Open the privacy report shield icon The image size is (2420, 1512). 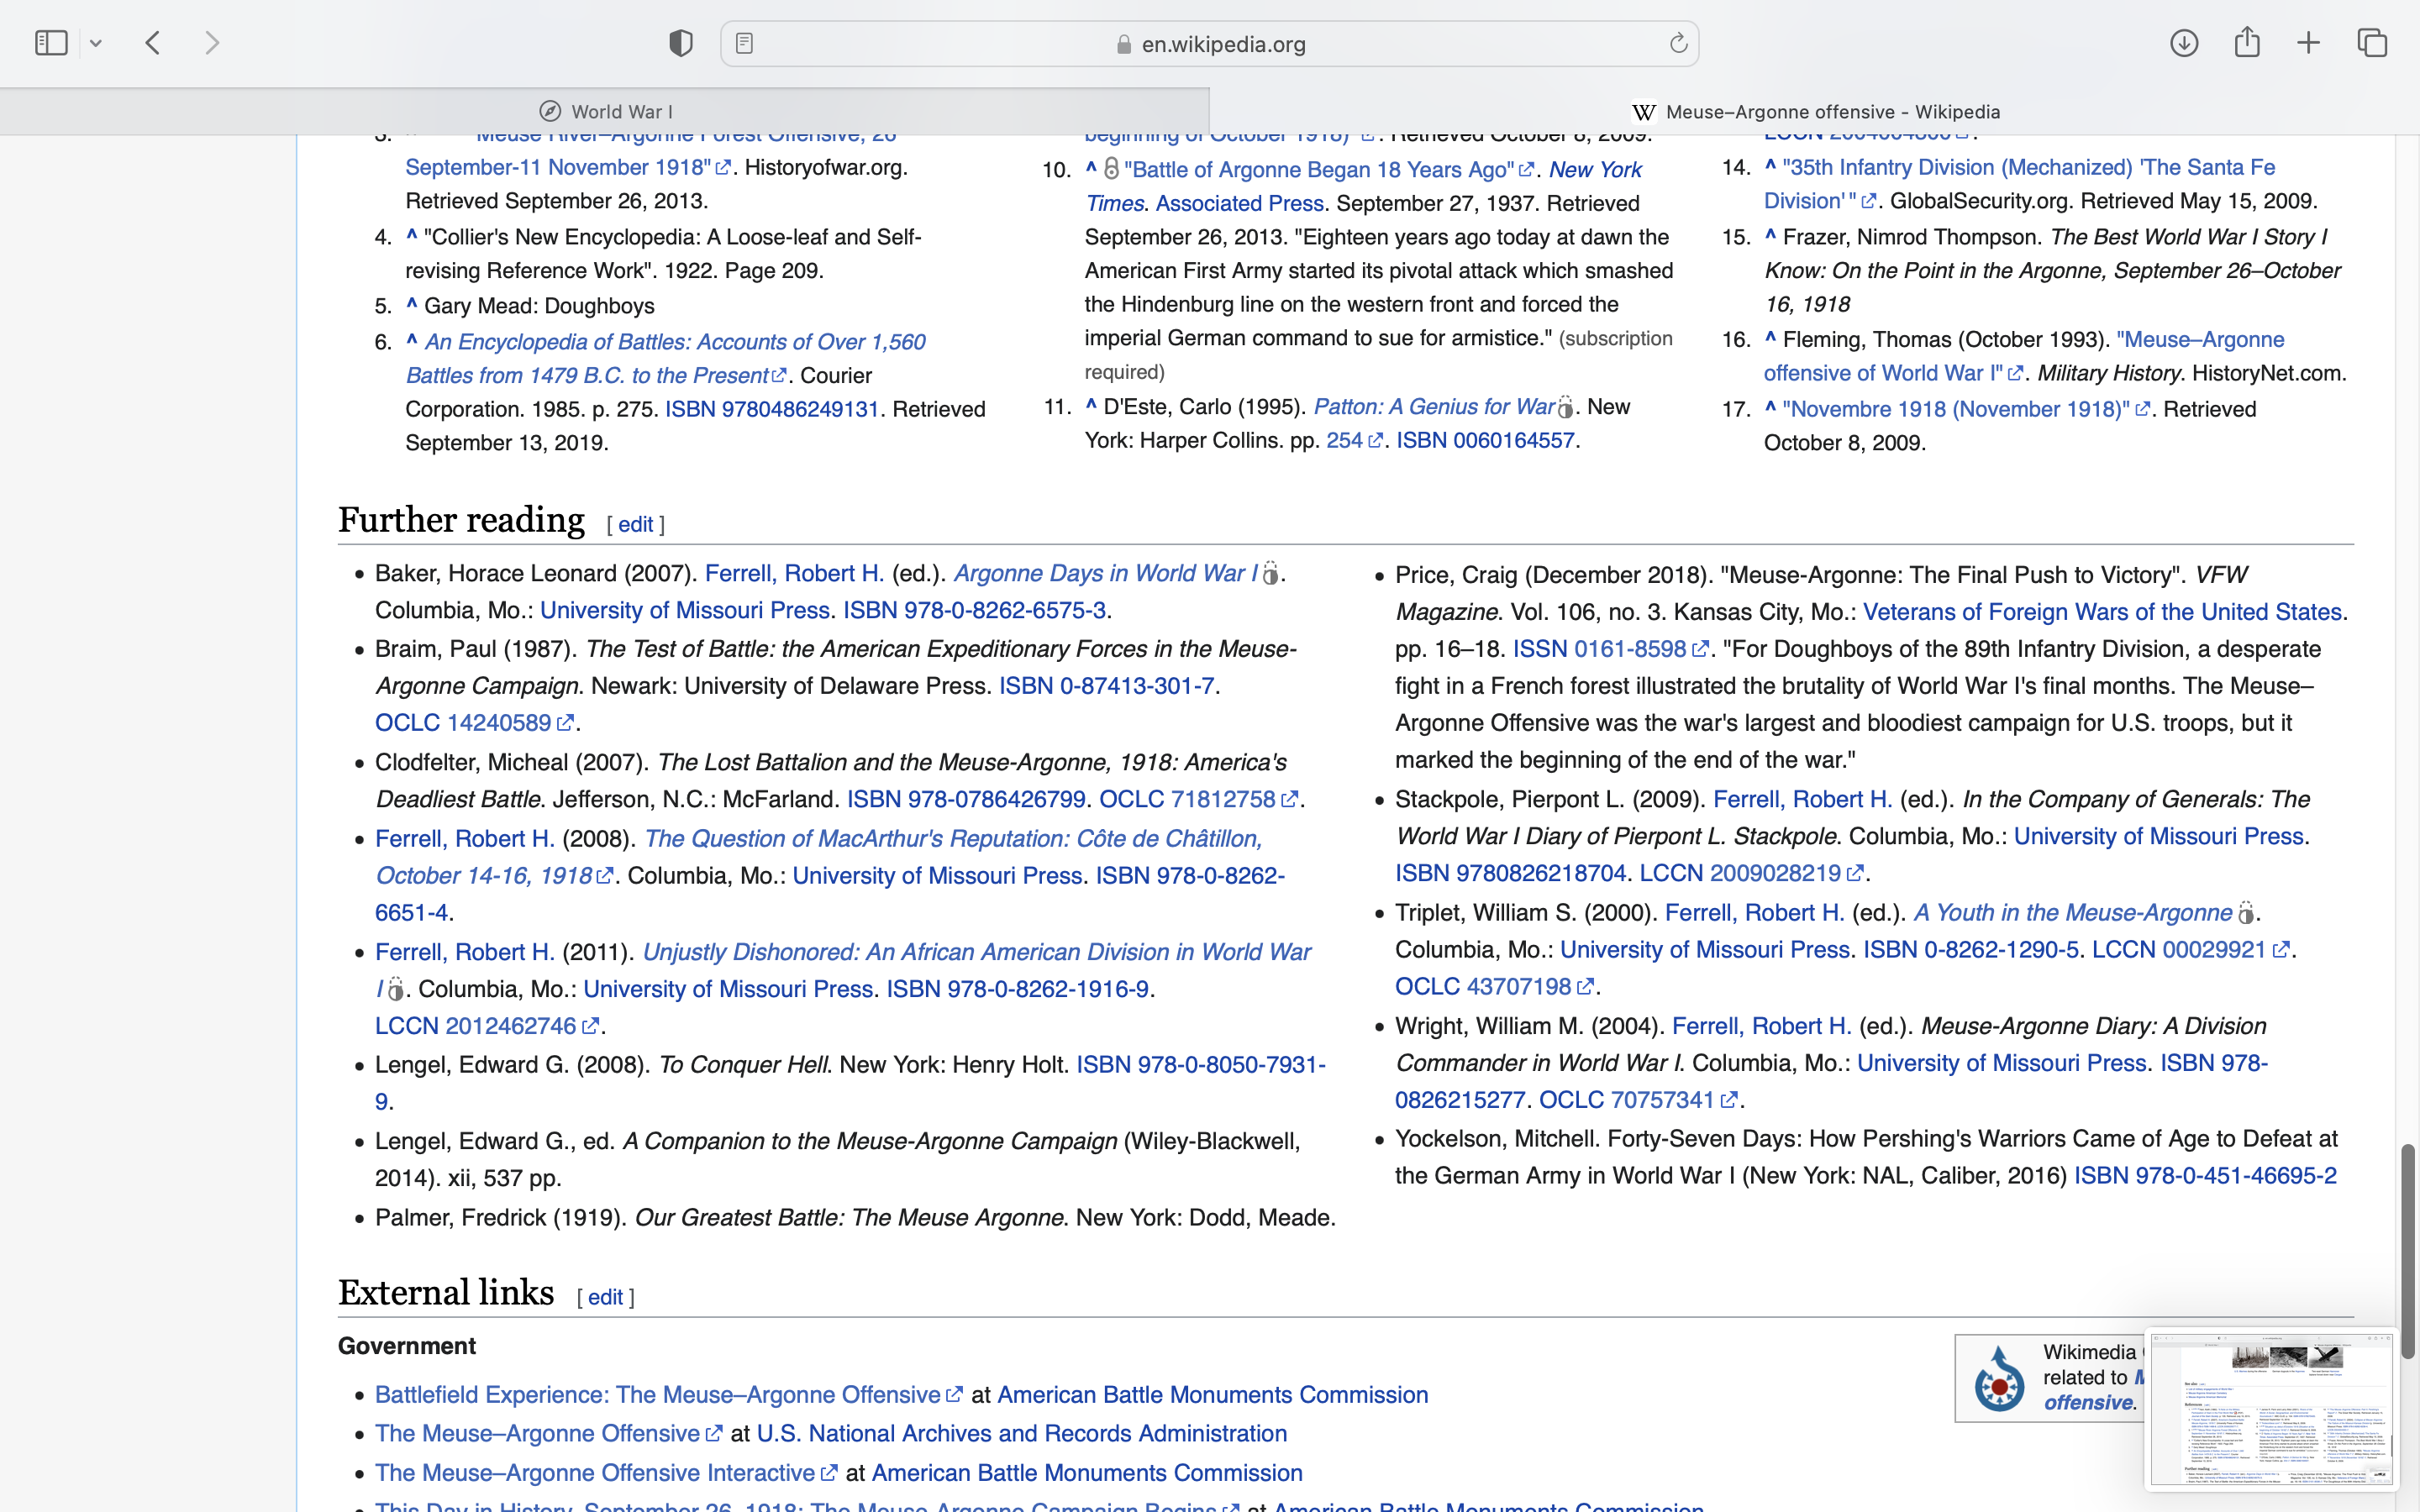[x=681, y=43]
